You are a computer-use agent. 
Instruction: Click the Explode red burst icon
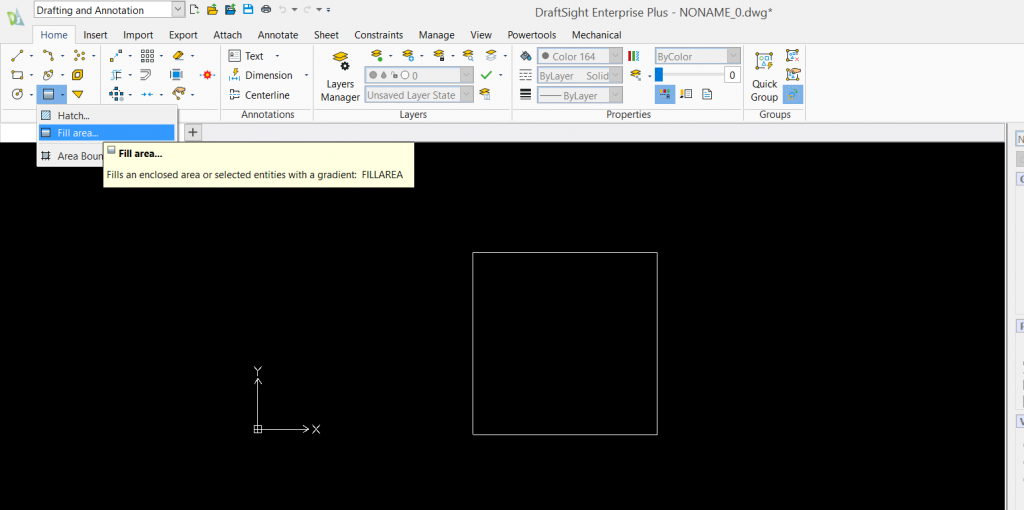(x=208, y=75)
